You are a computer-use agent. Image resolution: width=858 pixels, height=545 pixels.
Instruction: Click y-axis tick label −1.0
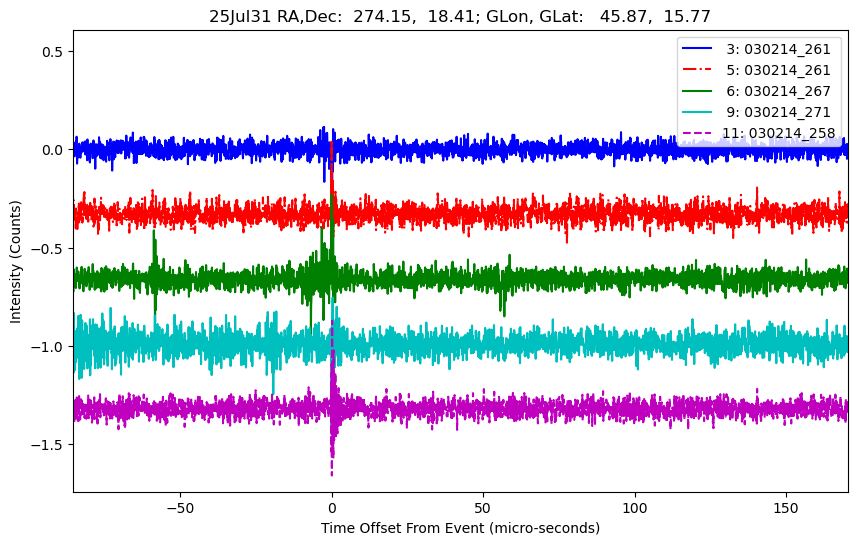point(48,347)
